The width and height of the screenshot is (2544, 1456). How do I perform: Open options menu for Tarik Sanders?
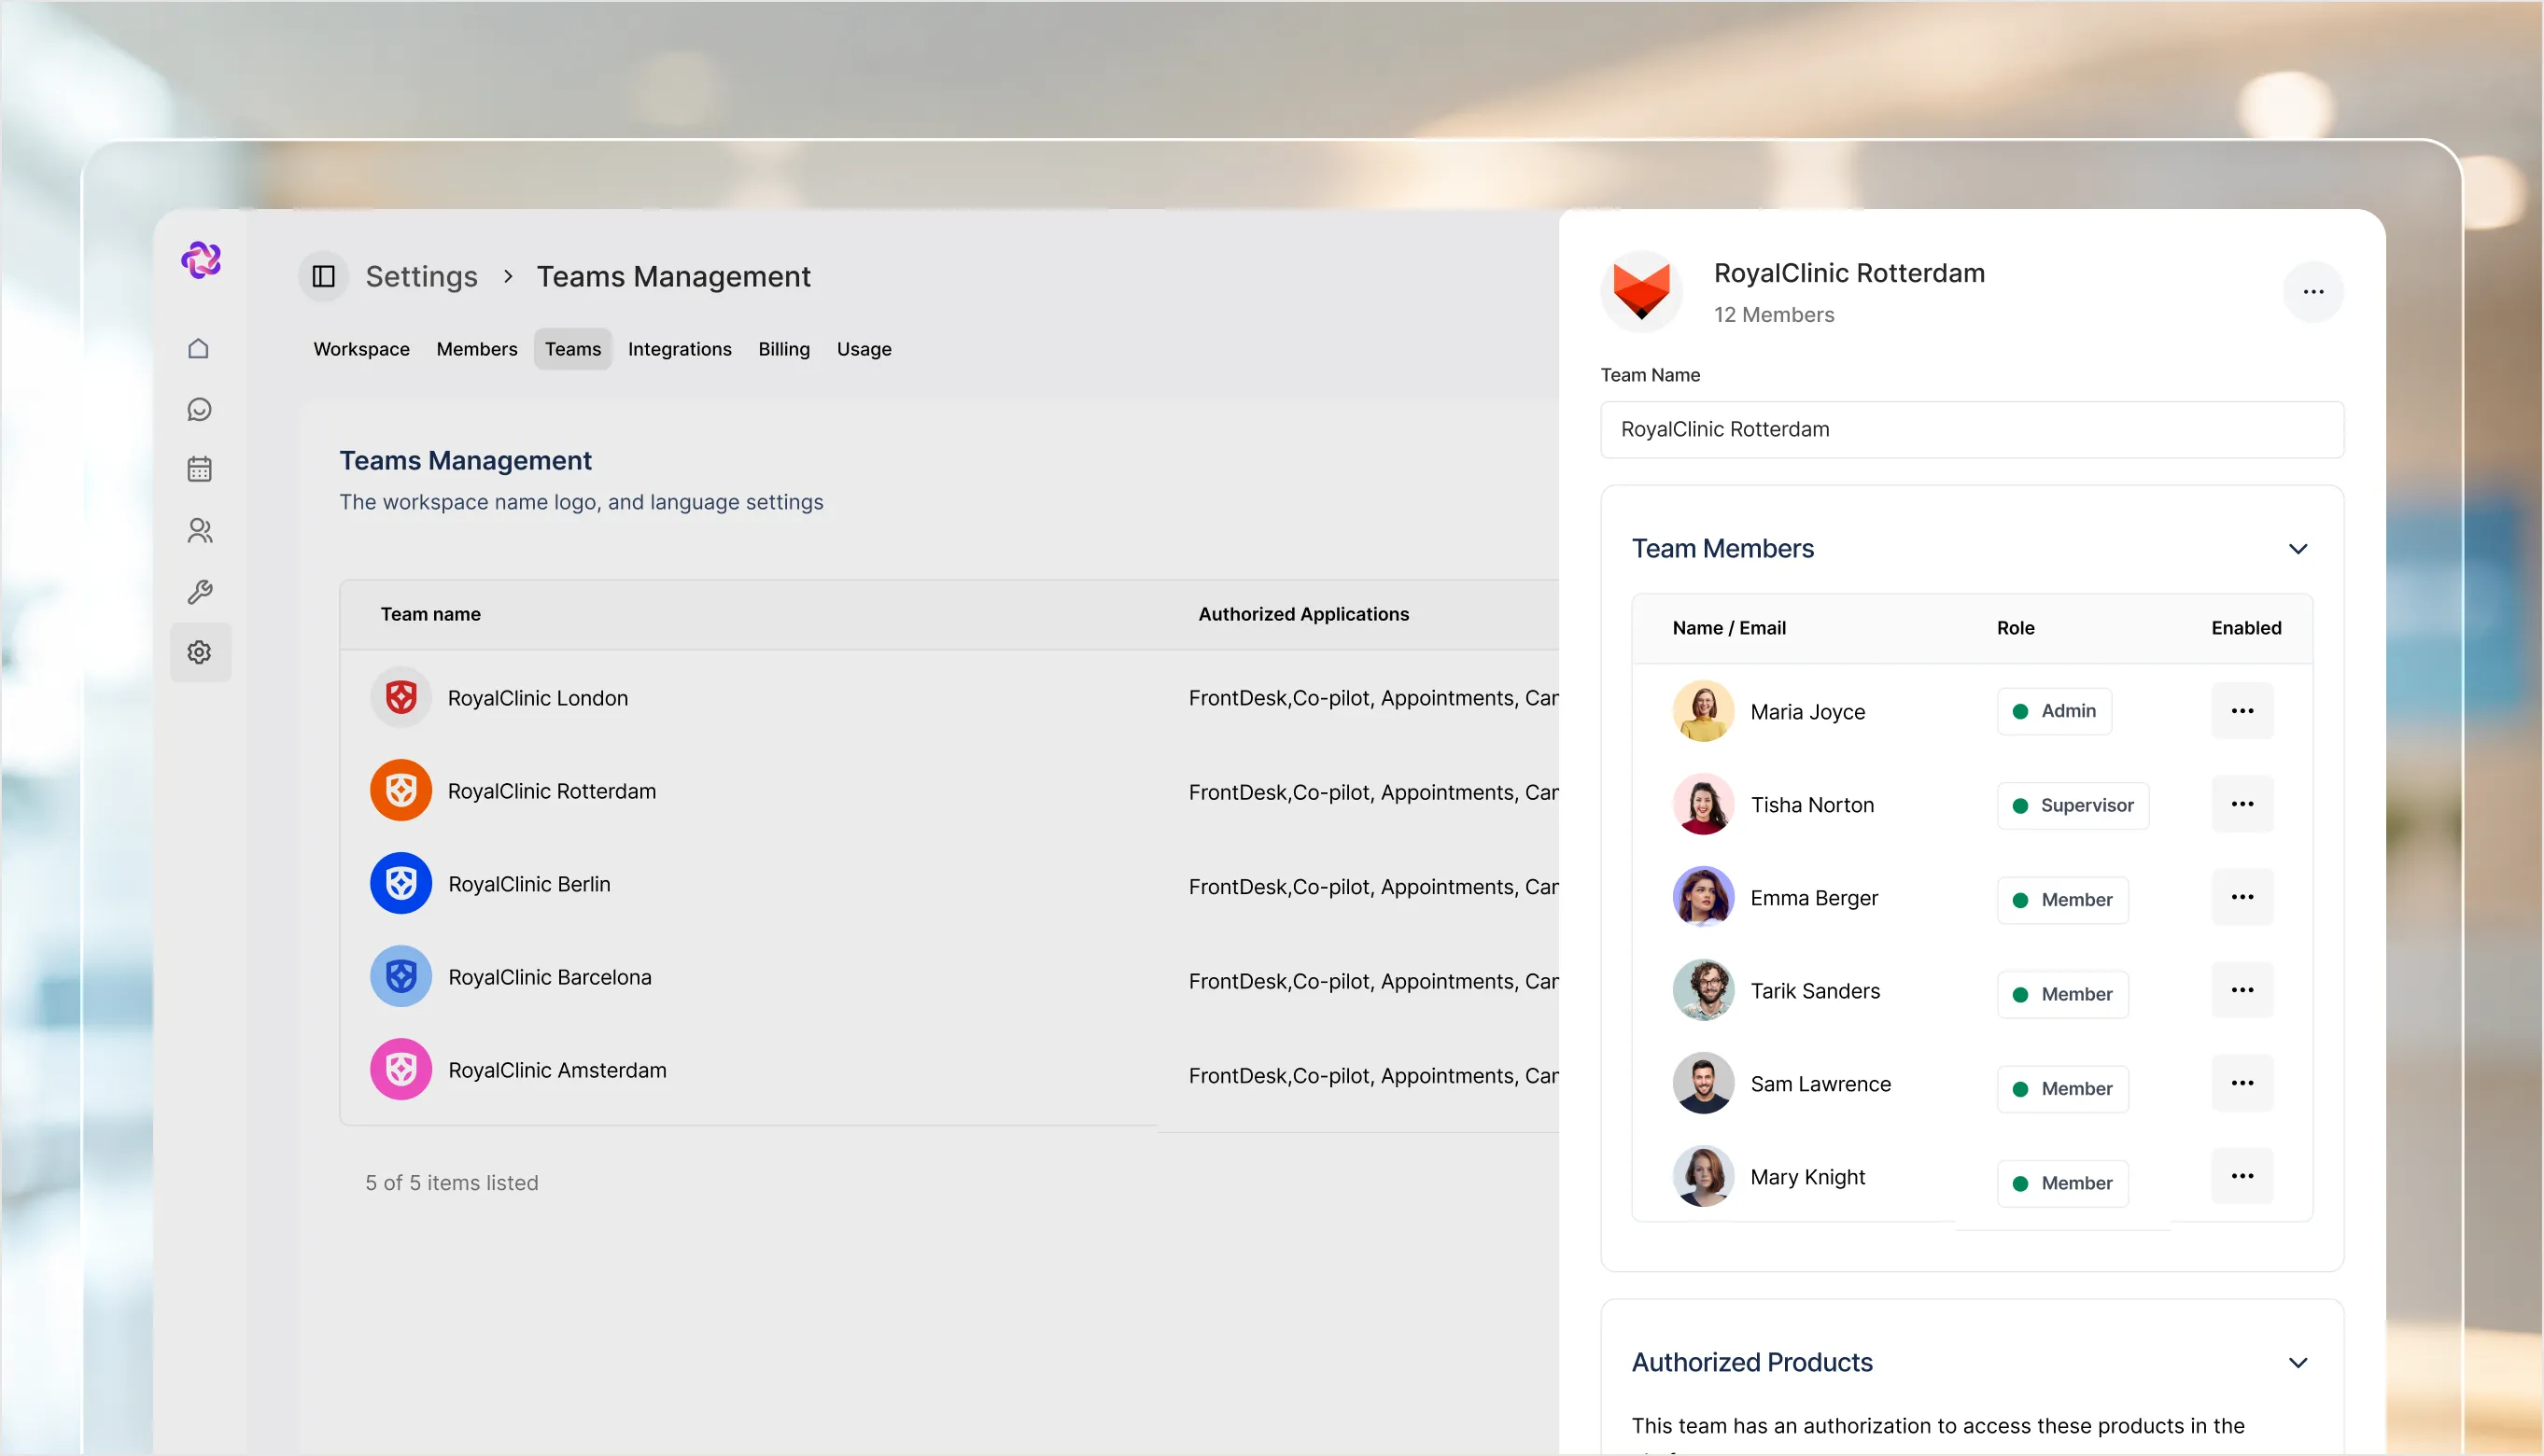[2242, 990]
